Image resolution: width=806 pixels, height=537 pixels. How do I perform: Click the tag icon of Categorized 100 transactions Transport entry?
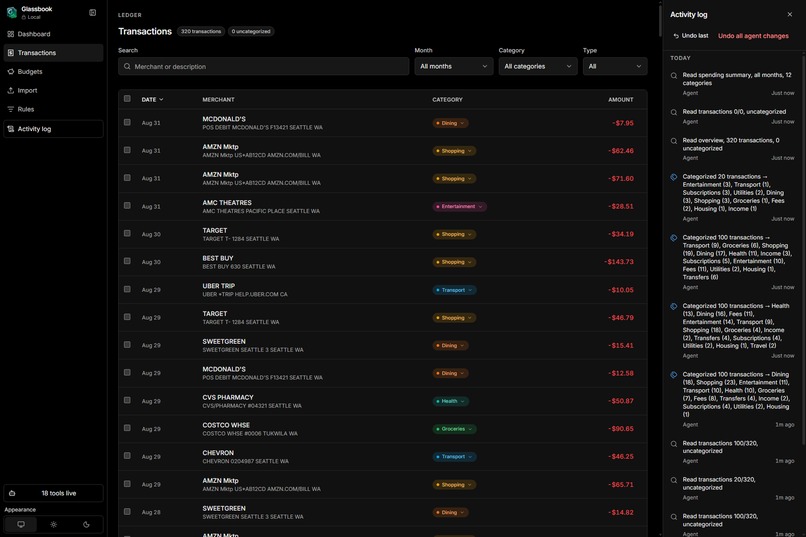pyautogui.click(x=674, y=238)
